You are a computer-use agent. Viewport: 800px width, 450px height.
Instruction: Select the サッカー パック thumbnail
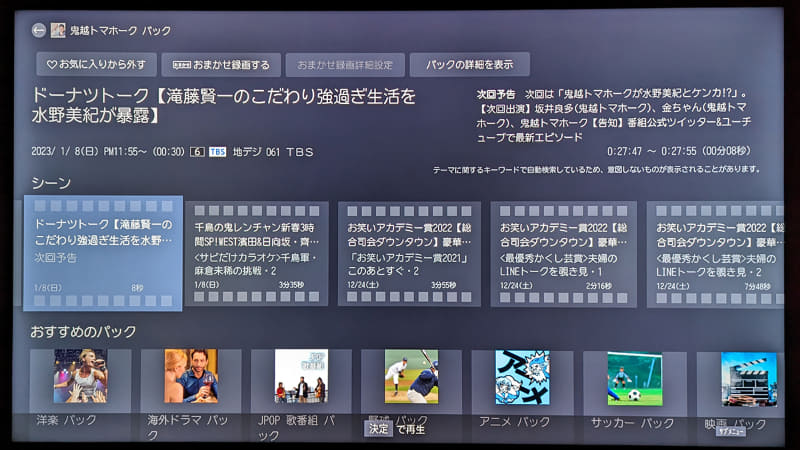(x=635, y=379)
